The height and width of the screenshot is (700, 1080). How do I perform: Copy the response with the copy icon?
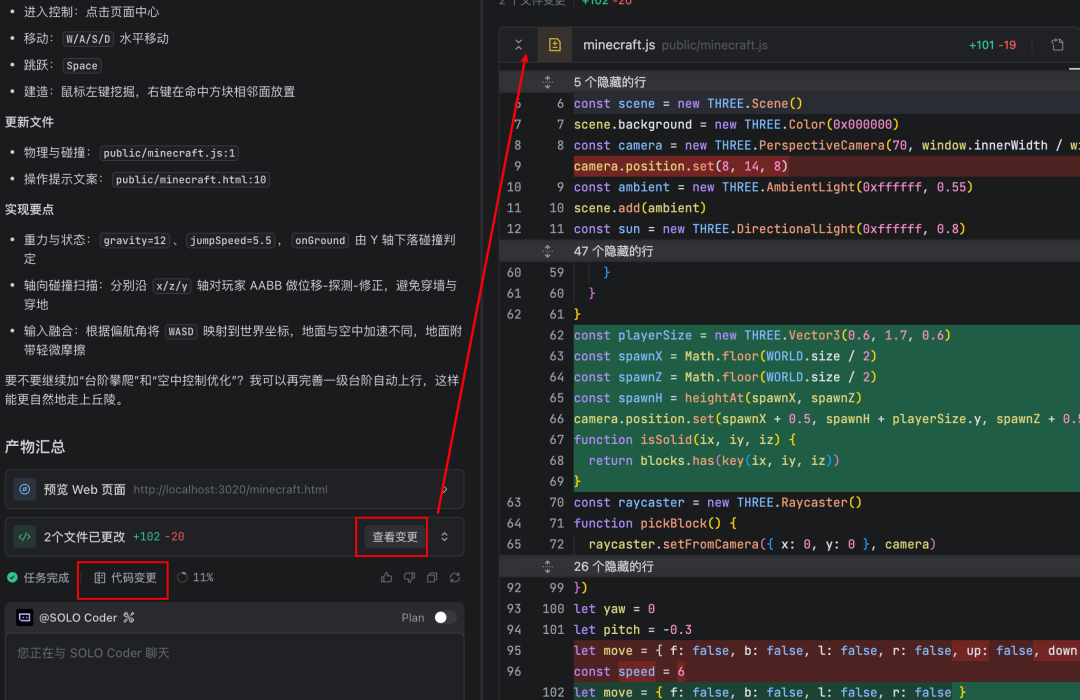(432, 577)
